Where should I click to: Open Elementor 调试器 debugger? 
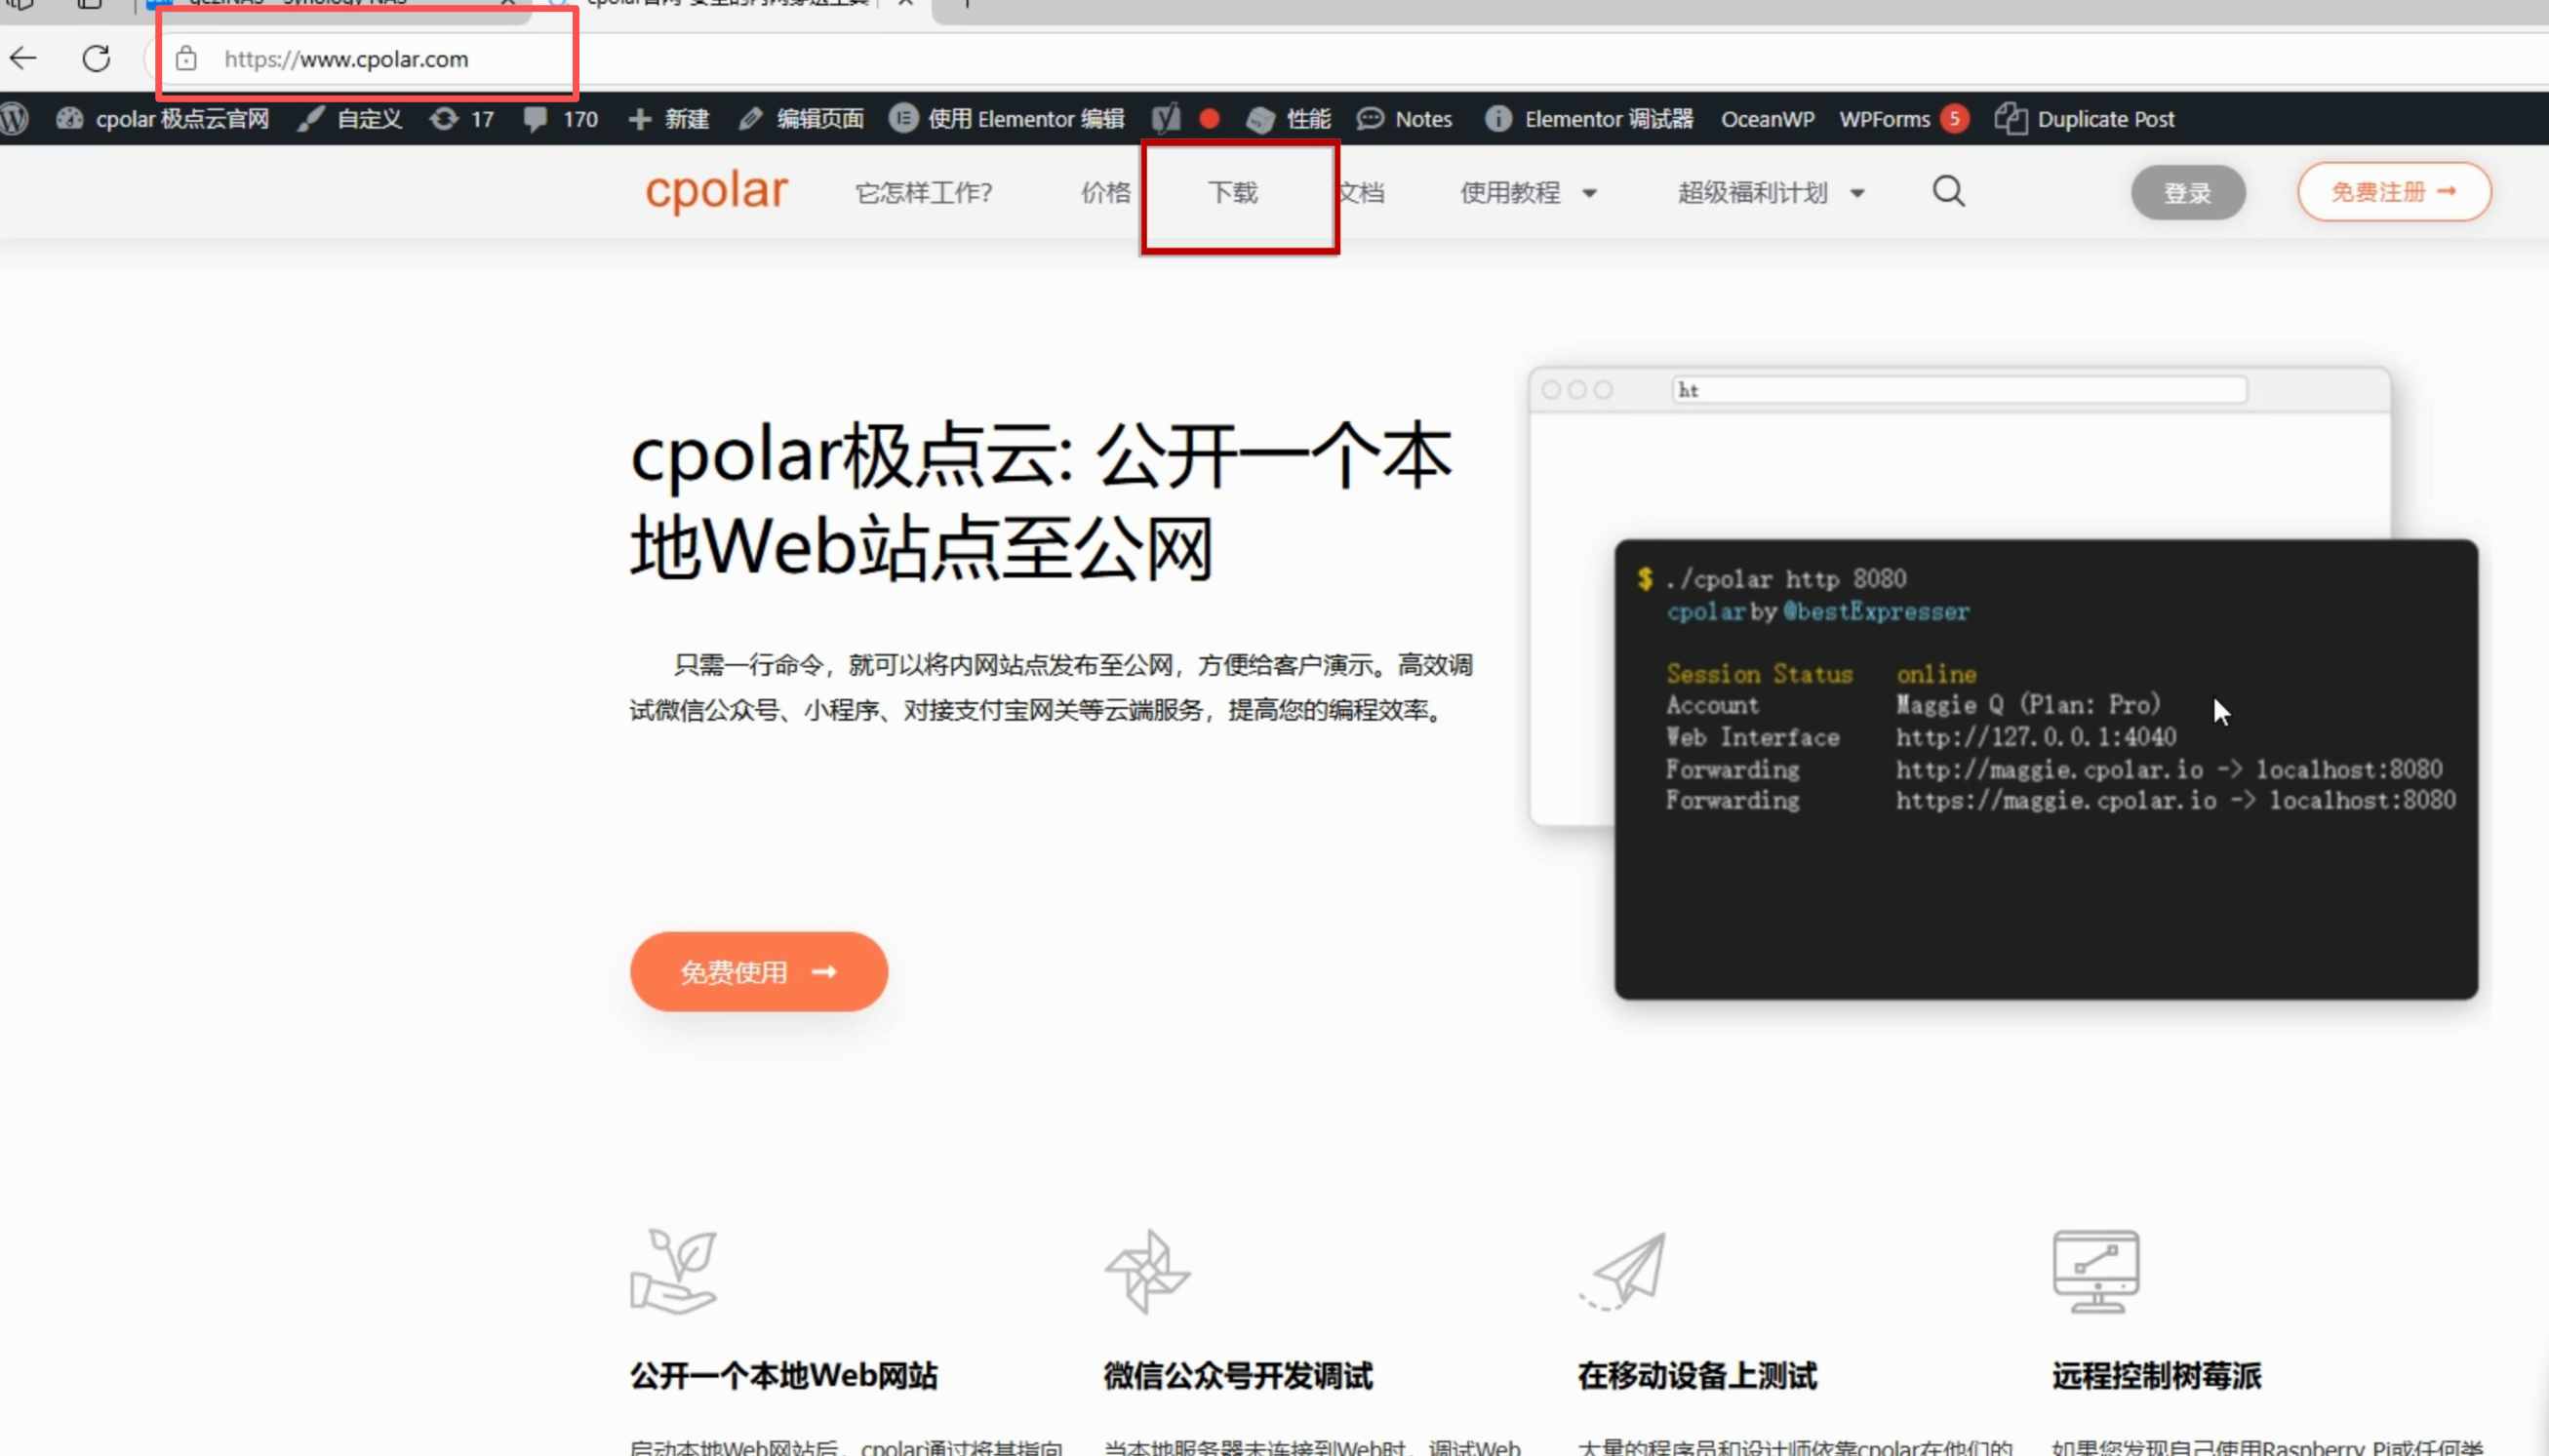(x=1589, y=119)
